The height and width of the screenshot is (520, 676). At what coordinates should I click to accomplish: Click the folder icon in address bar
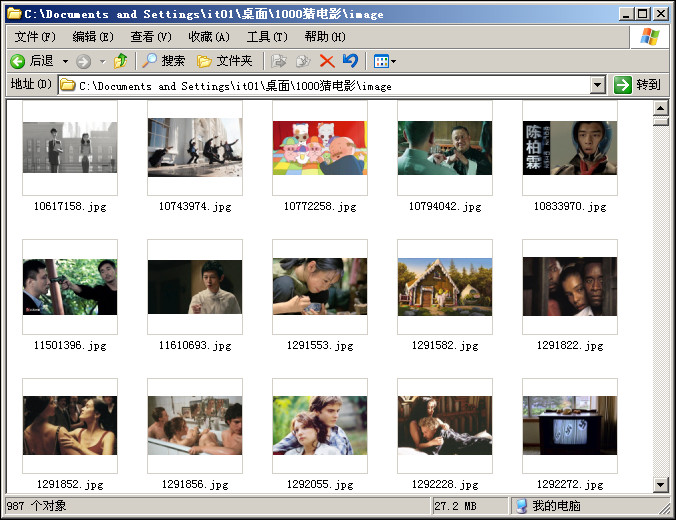67,85
